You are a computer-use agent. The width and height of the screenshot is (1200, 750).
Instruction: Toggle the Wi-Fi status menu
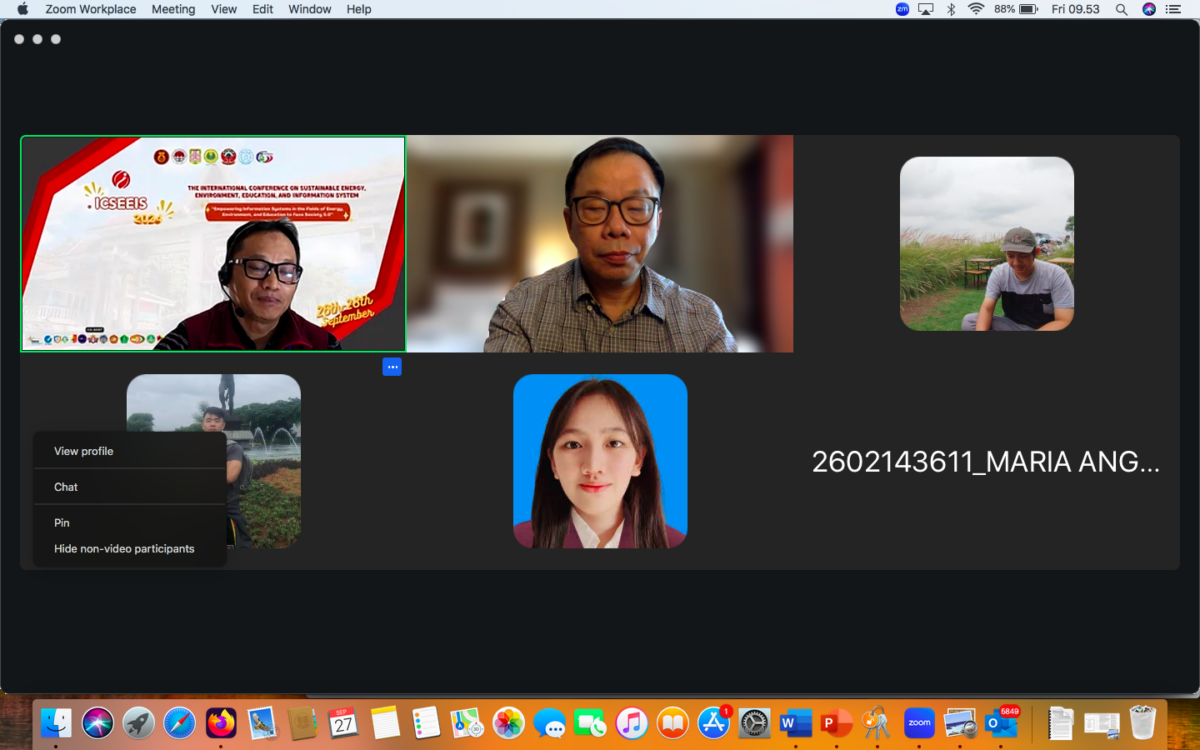click(976, 9)
